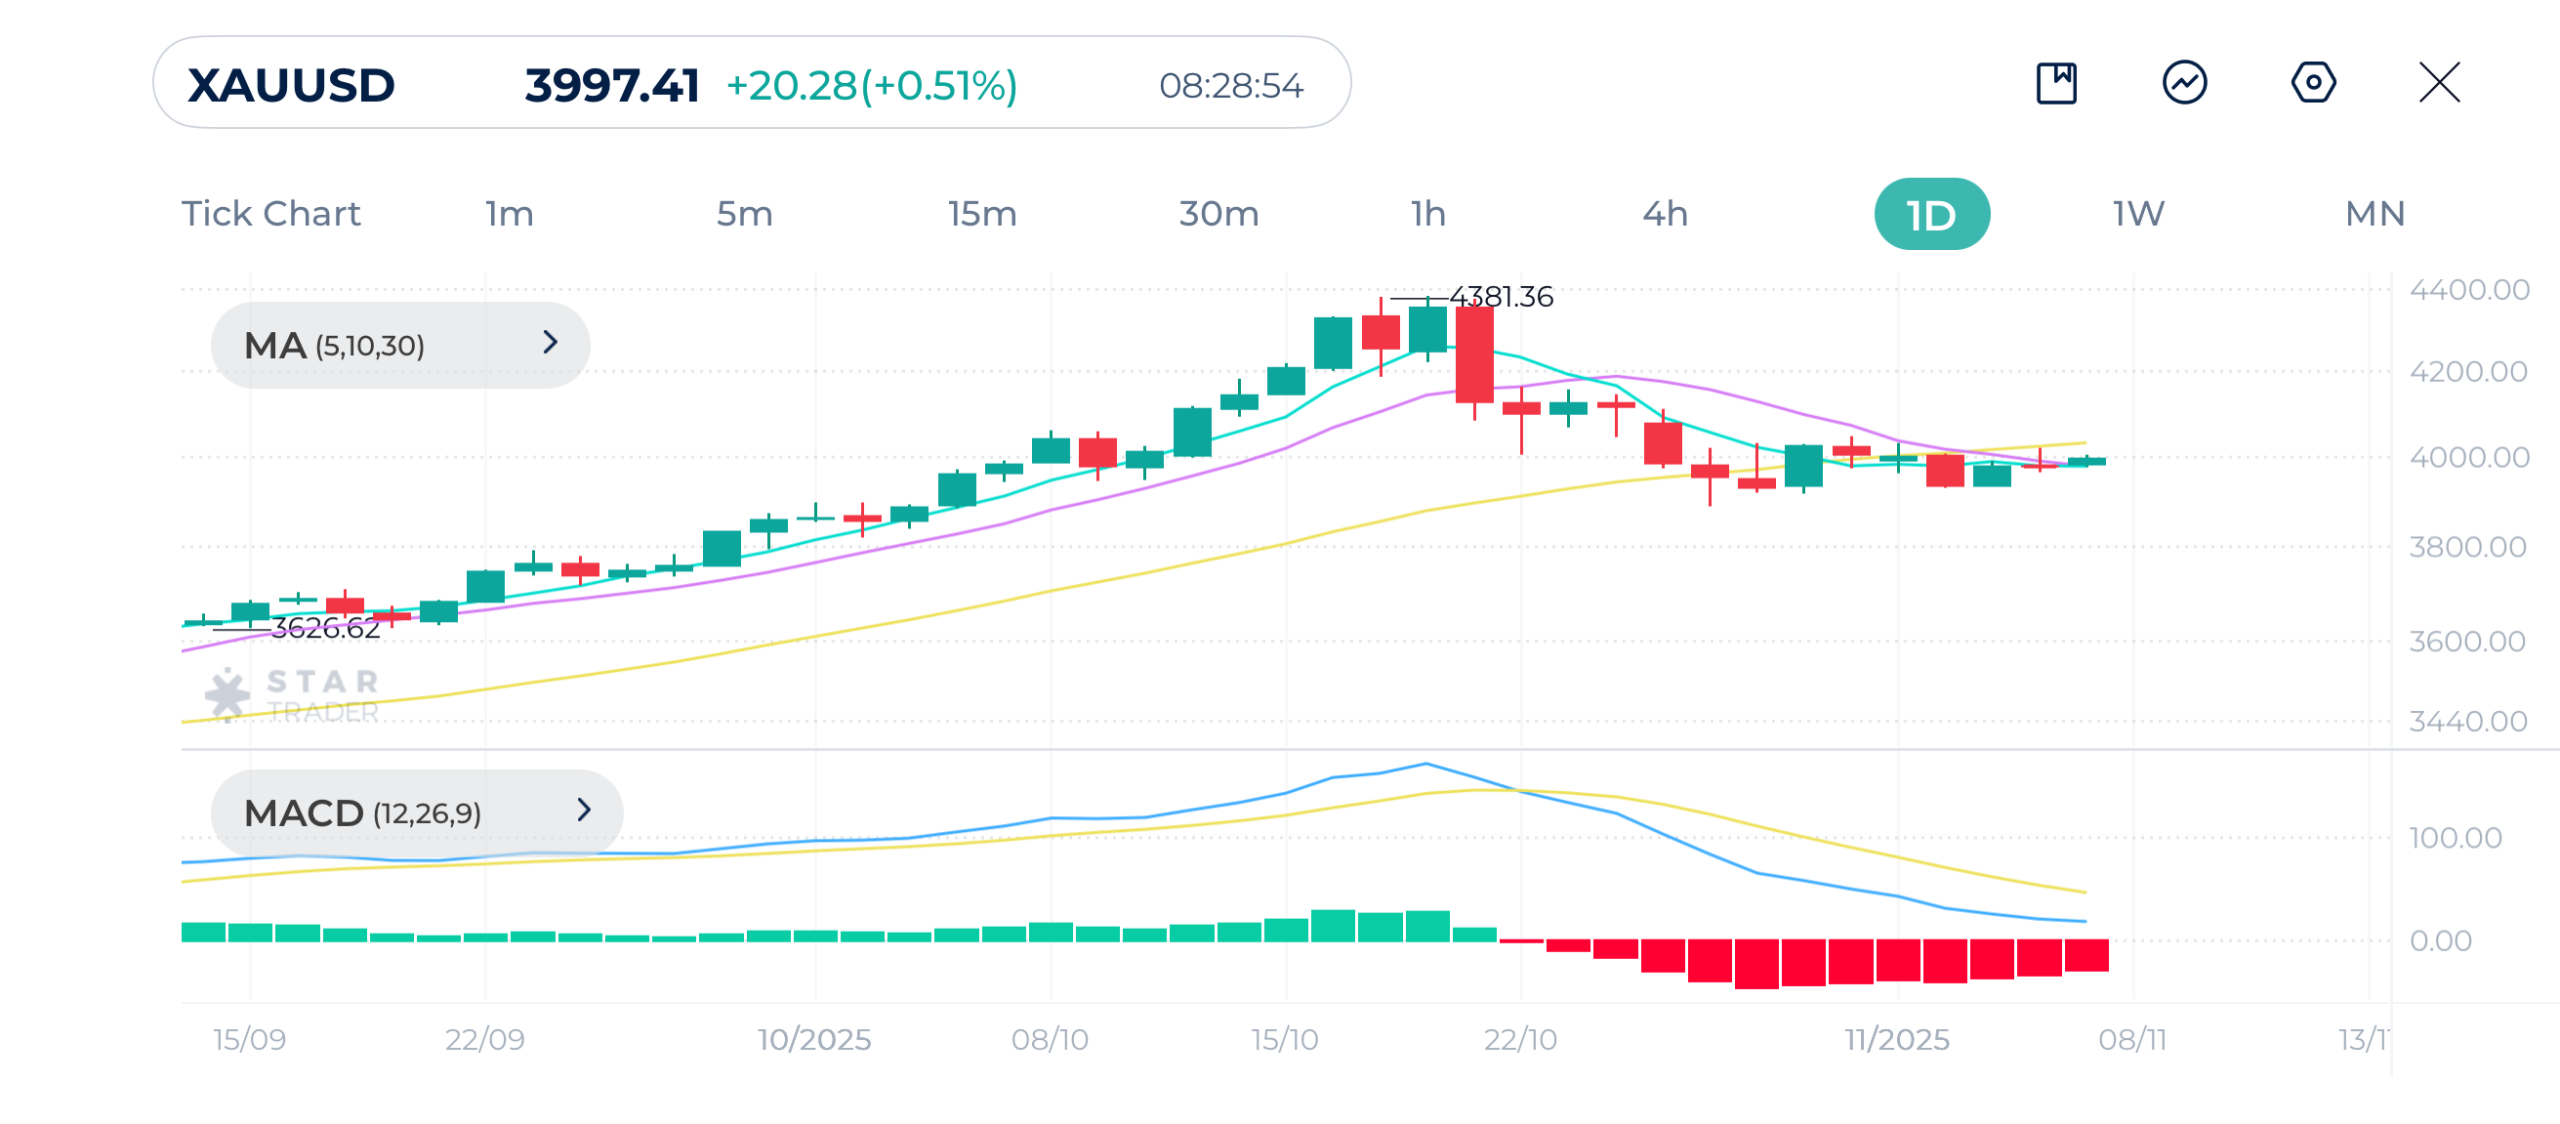Choose the 30m timeframe

tap(1218, 214)
